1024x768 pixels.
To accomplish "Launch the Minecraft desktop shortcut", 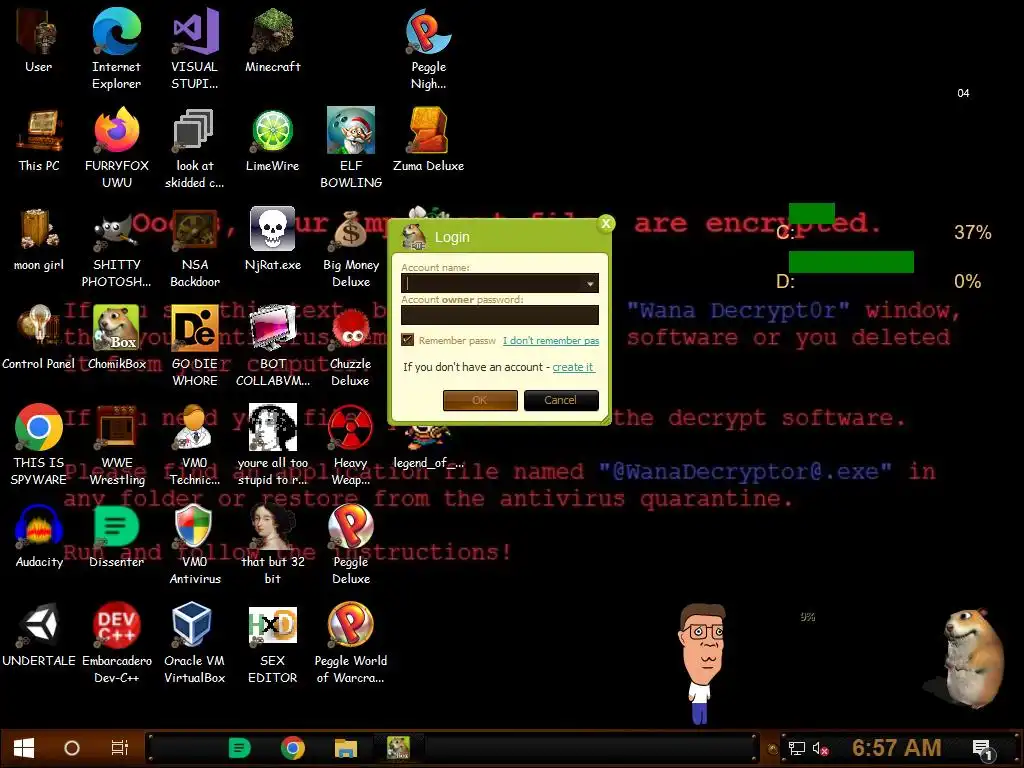I will [x=273, y=40].
